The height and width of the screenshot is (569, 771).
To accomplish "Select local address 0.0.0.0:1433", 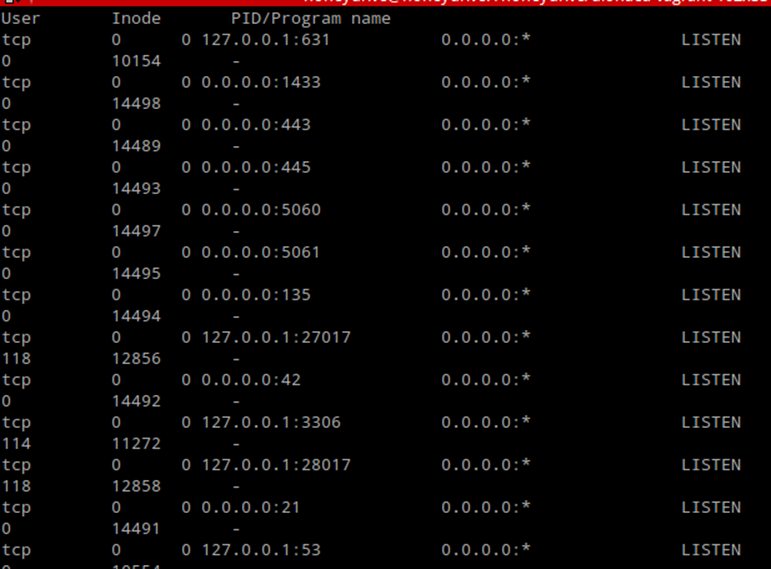I will (261, 82).
